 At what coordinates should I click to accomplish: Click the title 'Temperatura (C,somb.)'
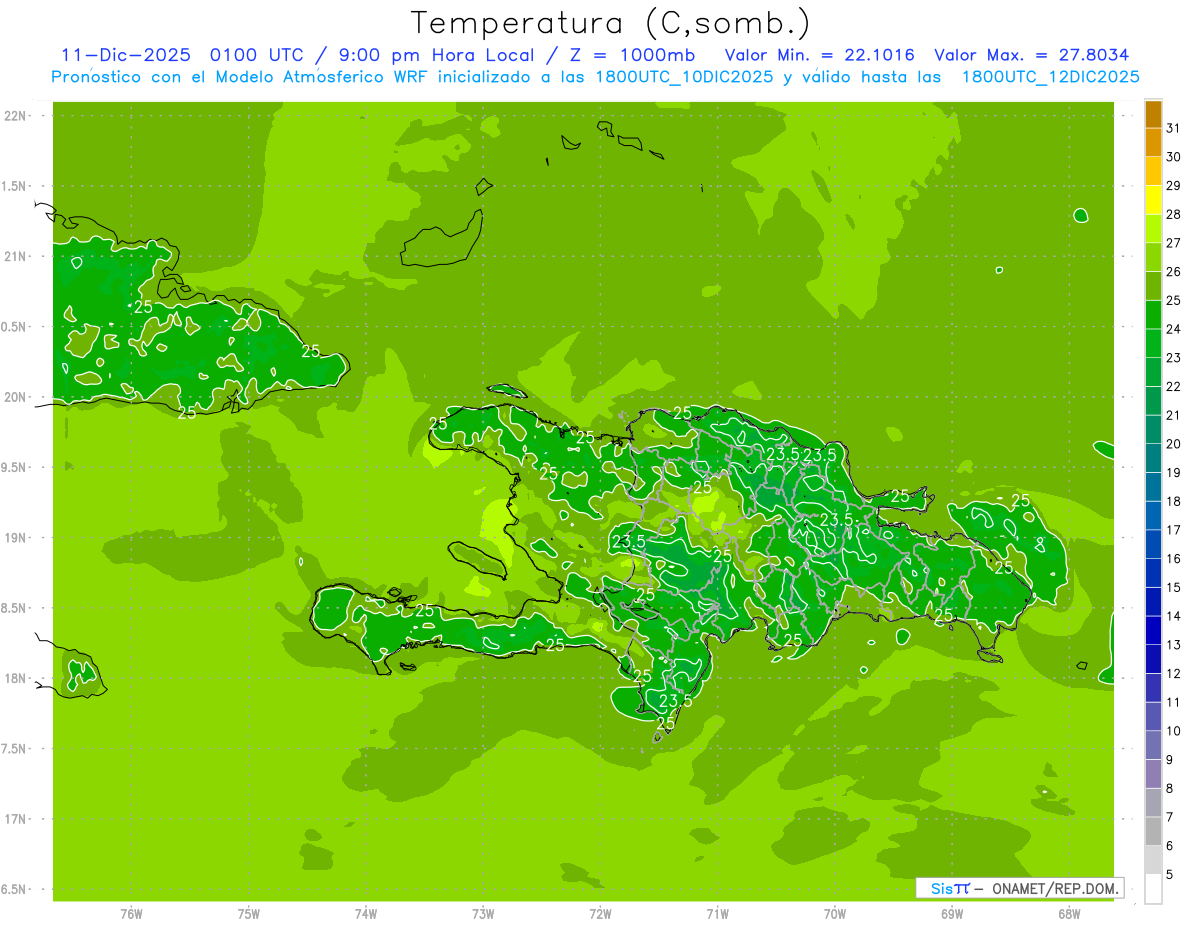click(x=610, y=23)
